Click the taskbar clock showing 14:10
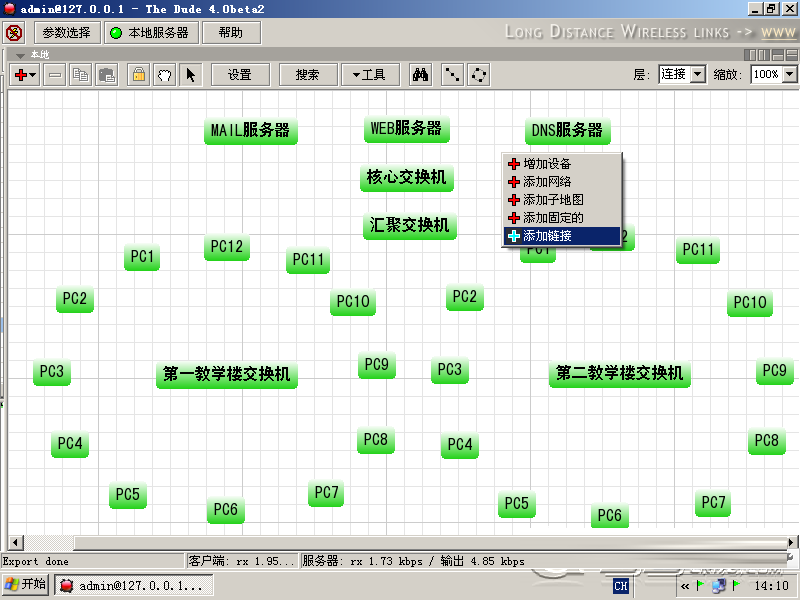Image resolution: width=800 pixels, height=600 pixels. coord(771,586)
